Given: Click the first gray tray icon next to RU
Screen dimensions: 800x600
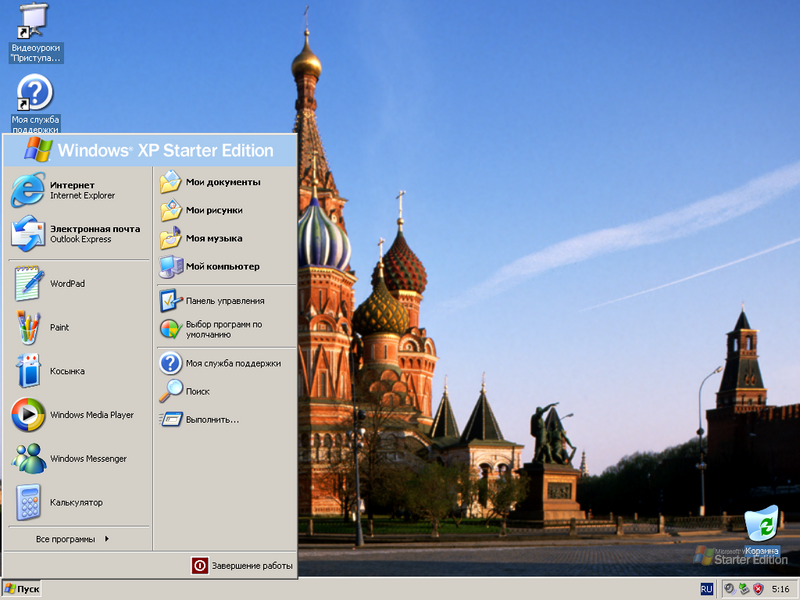Looking at the screenshot, I should click(729, 589).
